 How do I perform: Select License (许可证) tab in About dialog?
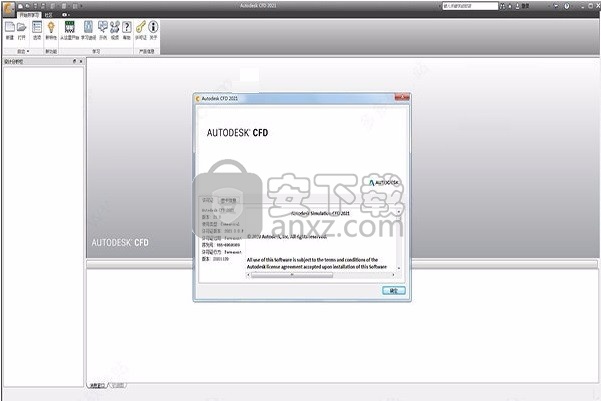pos(207,200)
